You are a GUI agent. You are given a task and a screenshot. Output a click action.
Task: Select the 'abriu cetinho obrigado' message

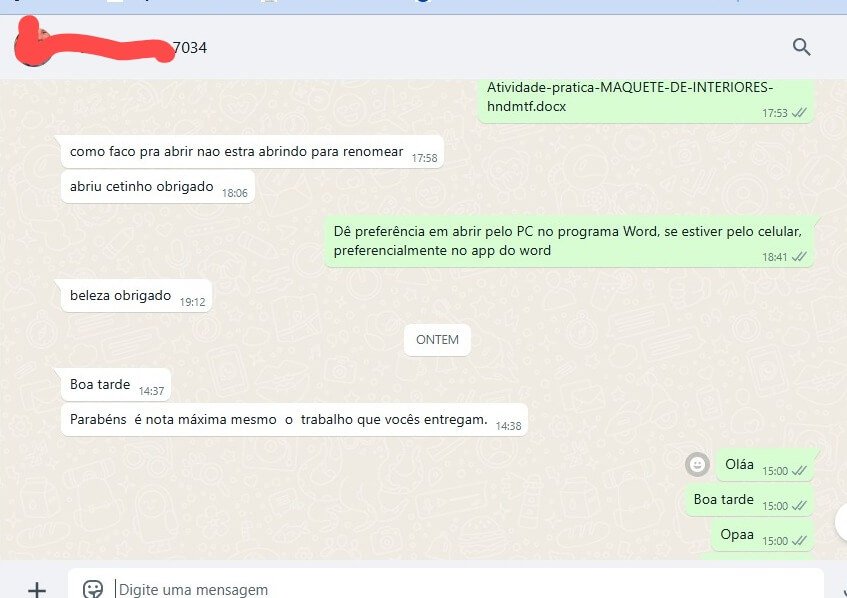(x=158, y=187)
